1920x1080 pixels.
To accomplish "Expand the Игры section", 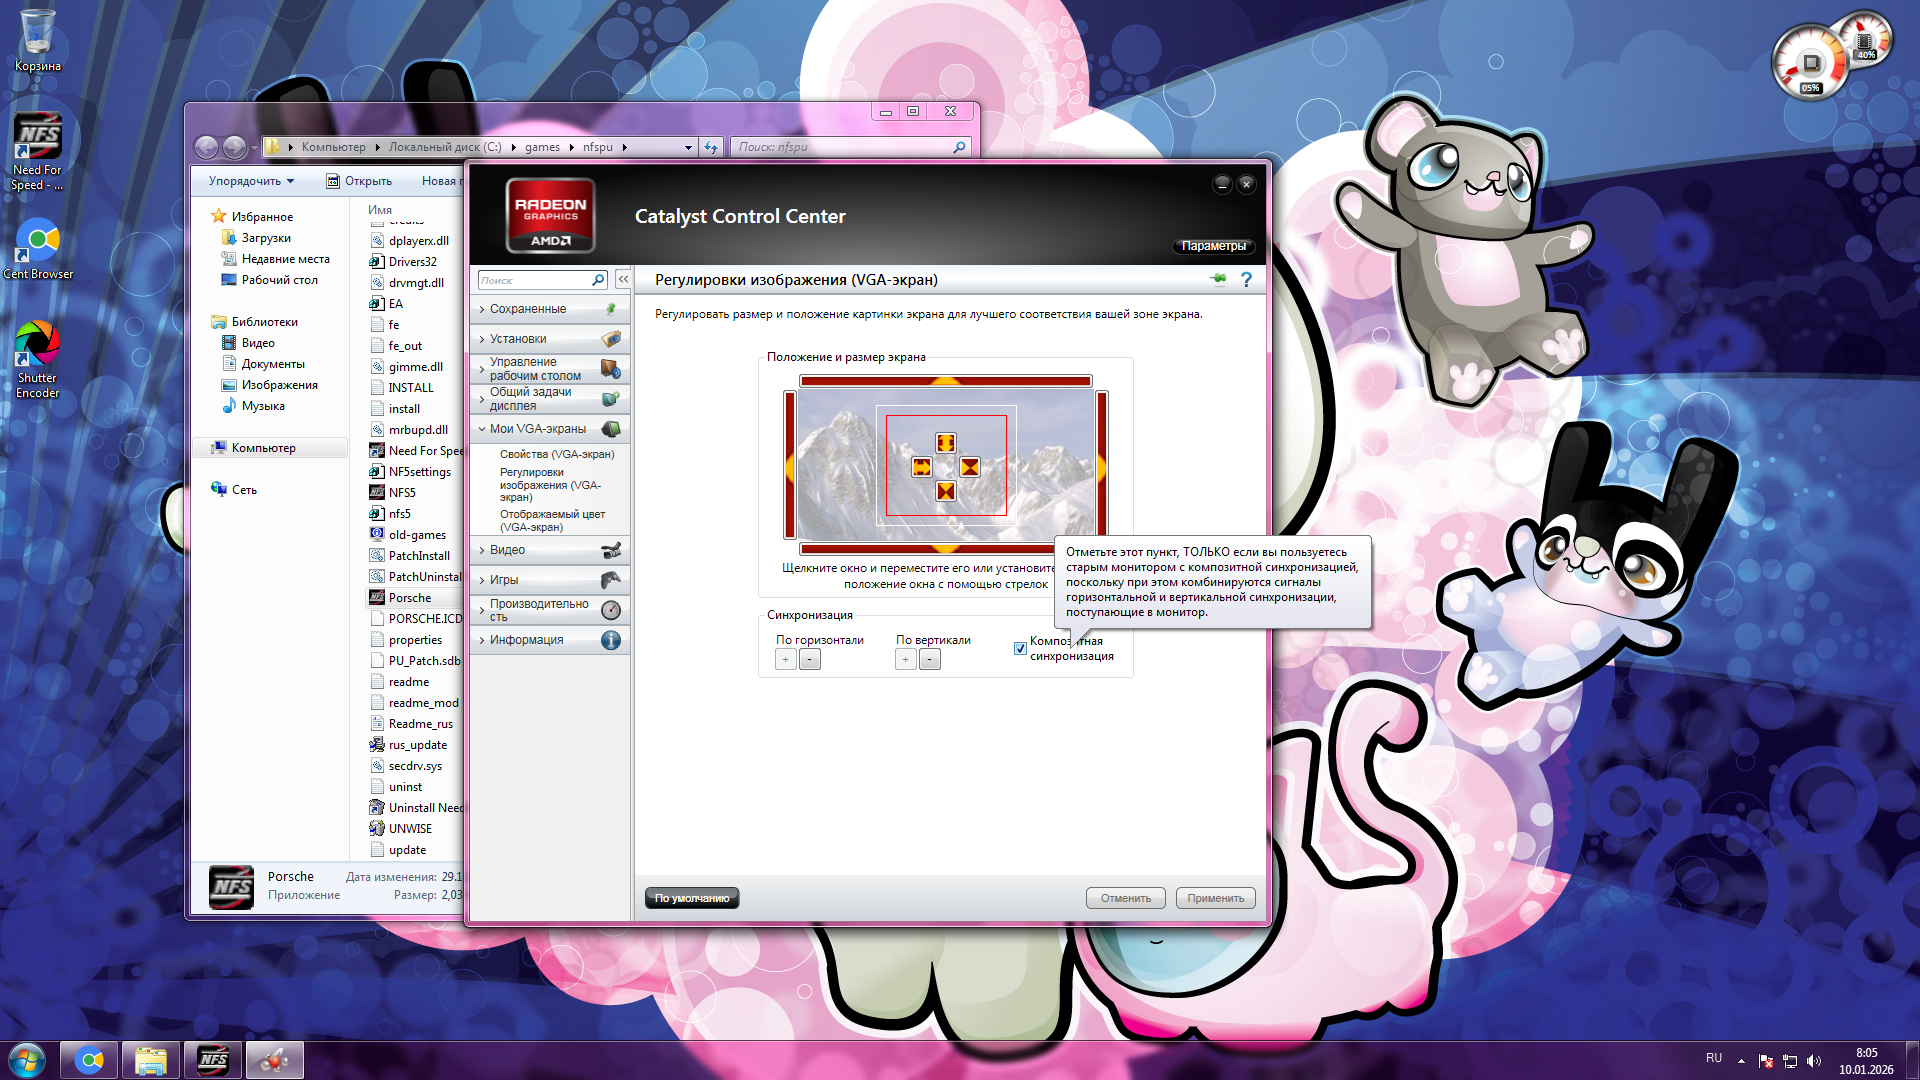I will (x=504, y=580).
